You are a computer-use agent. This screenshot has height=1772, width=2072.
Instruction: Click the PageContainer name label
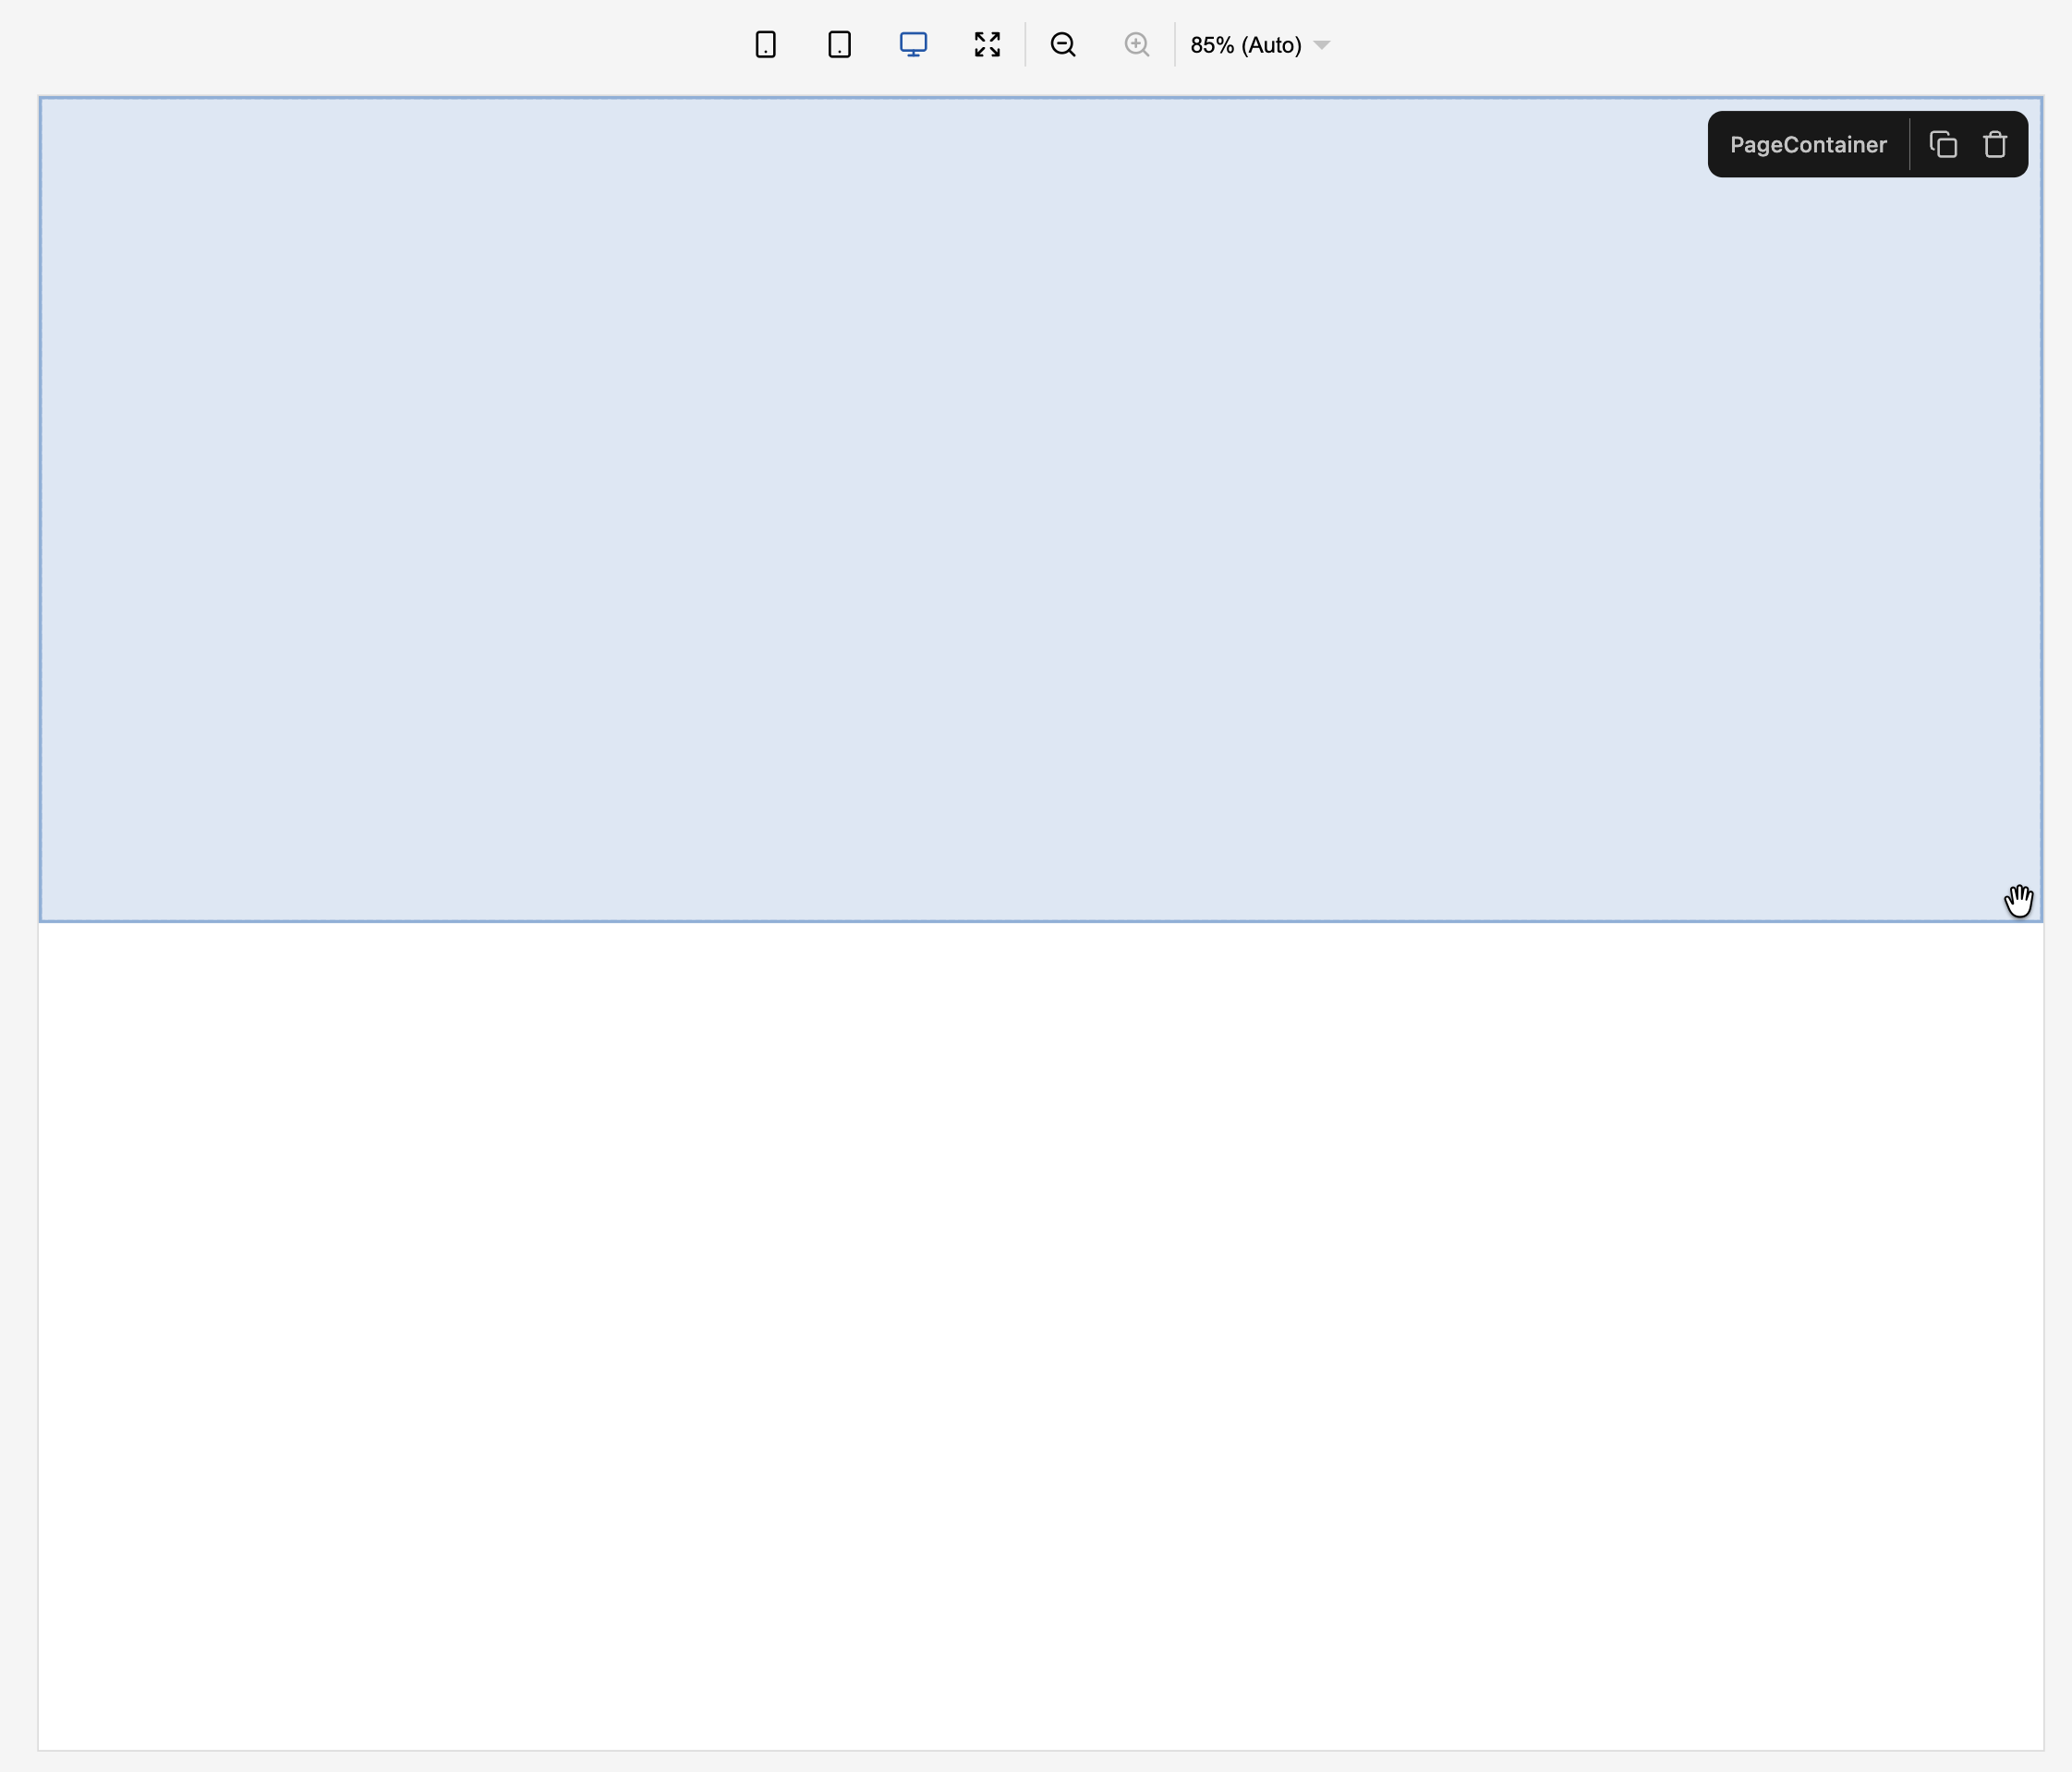[1808, 145]
